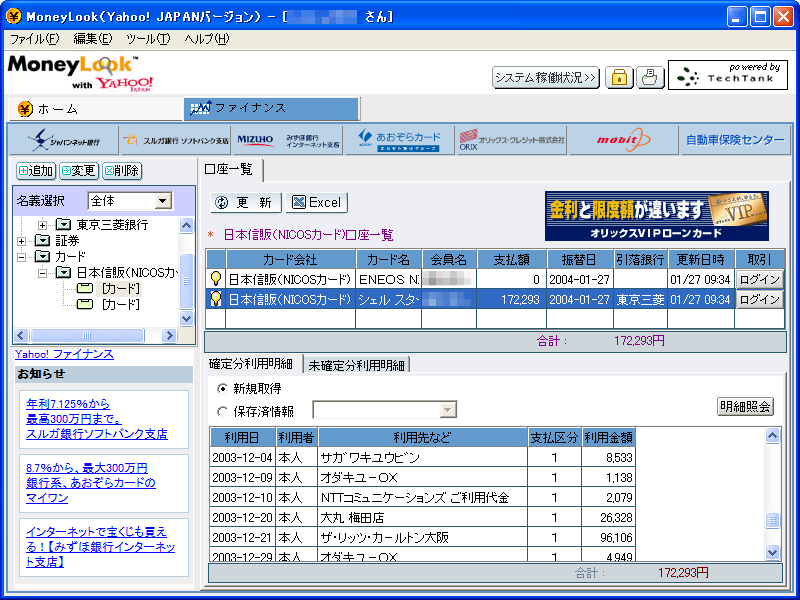Collapse the 日本信販(NICOSカ tree node
Screen dimensions: 800x600
[x=42, y=273]
